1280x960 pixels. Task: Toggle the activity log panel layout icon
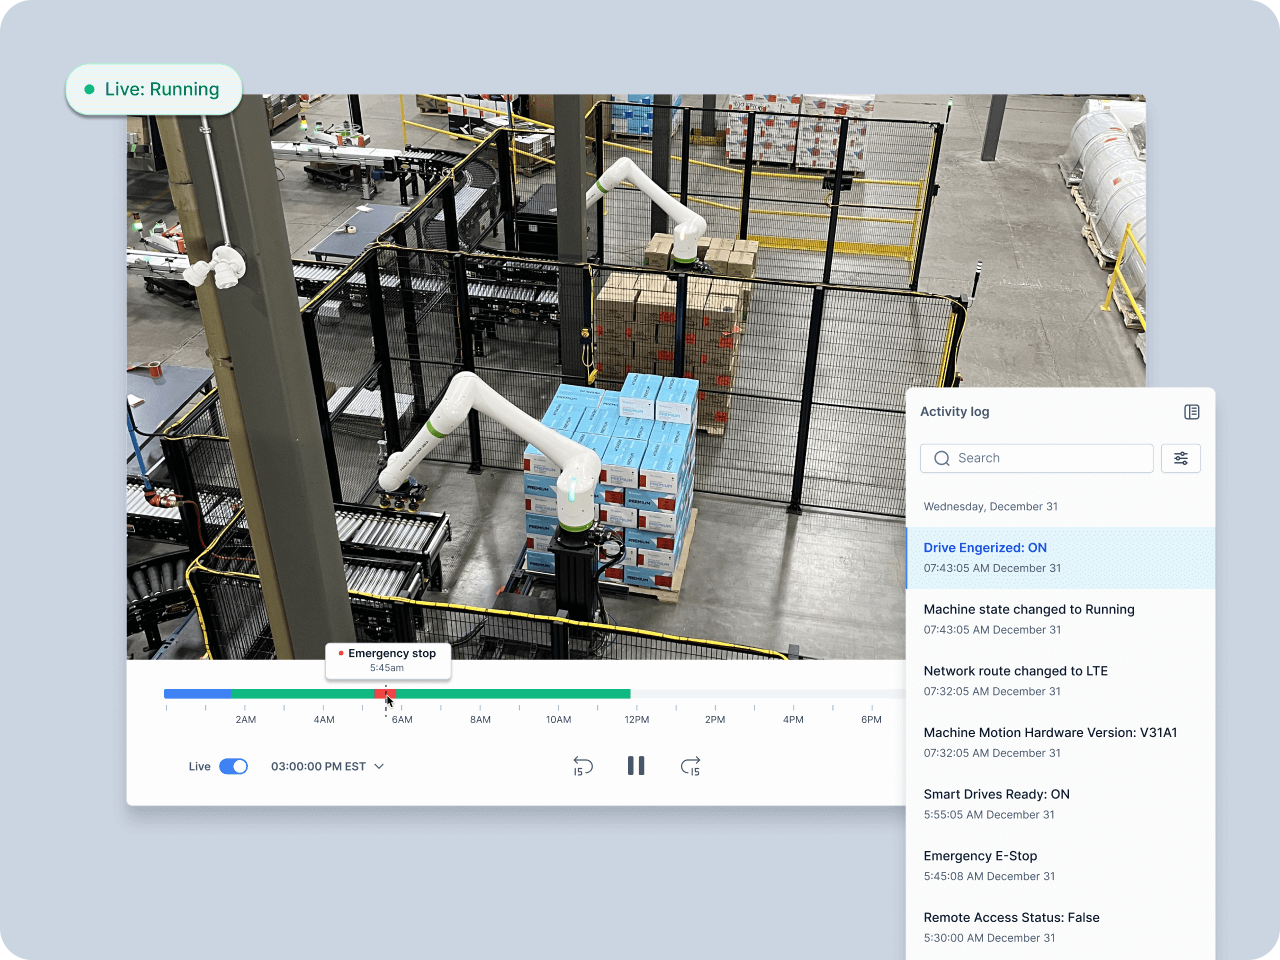1191,412
